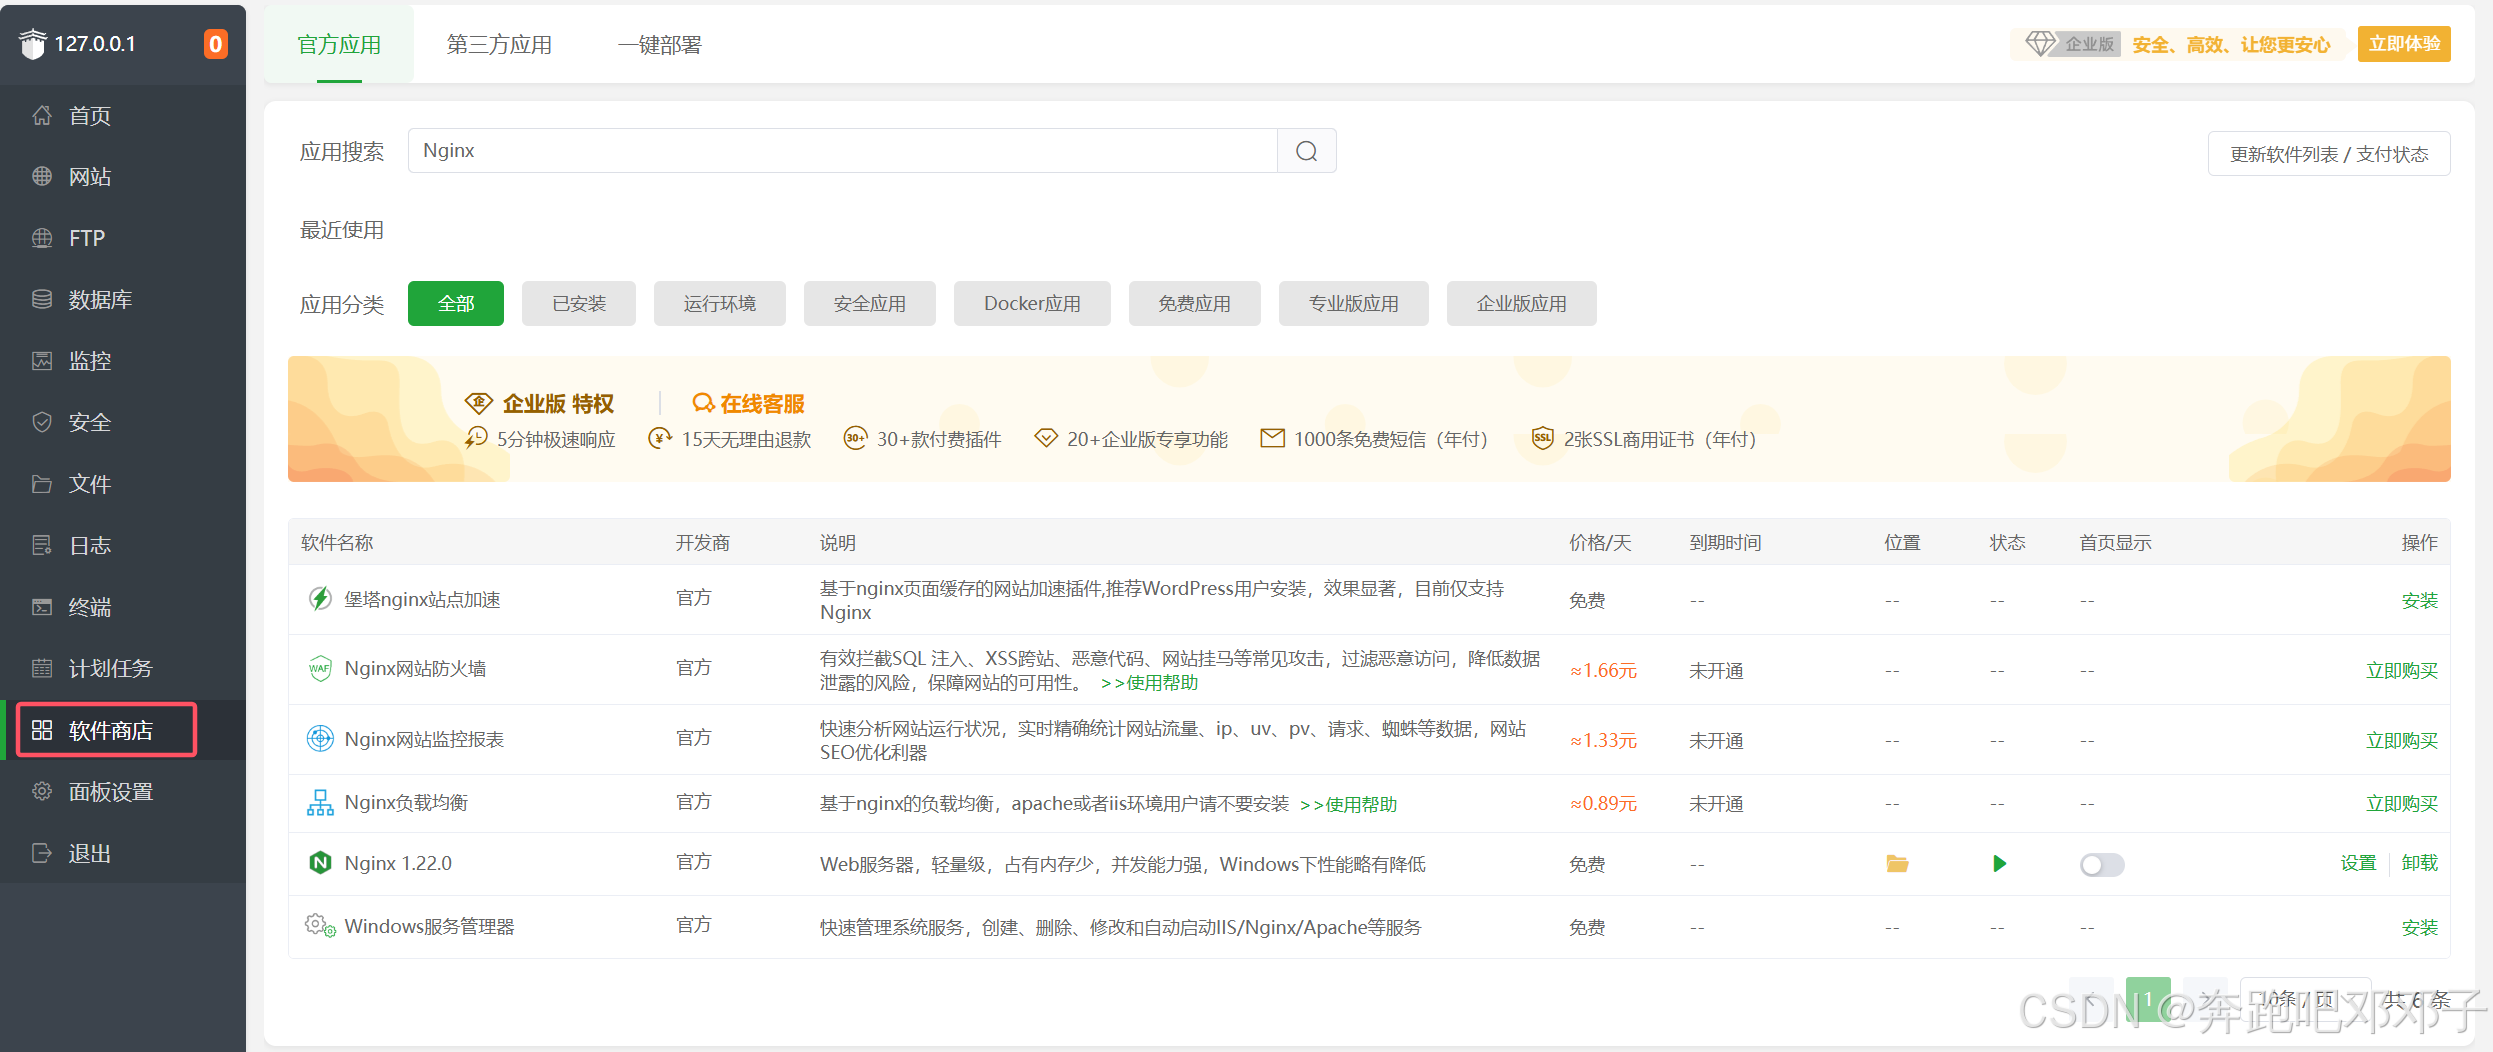Click the WAF icon for Nginx网站防火墙

pos(320,668)
